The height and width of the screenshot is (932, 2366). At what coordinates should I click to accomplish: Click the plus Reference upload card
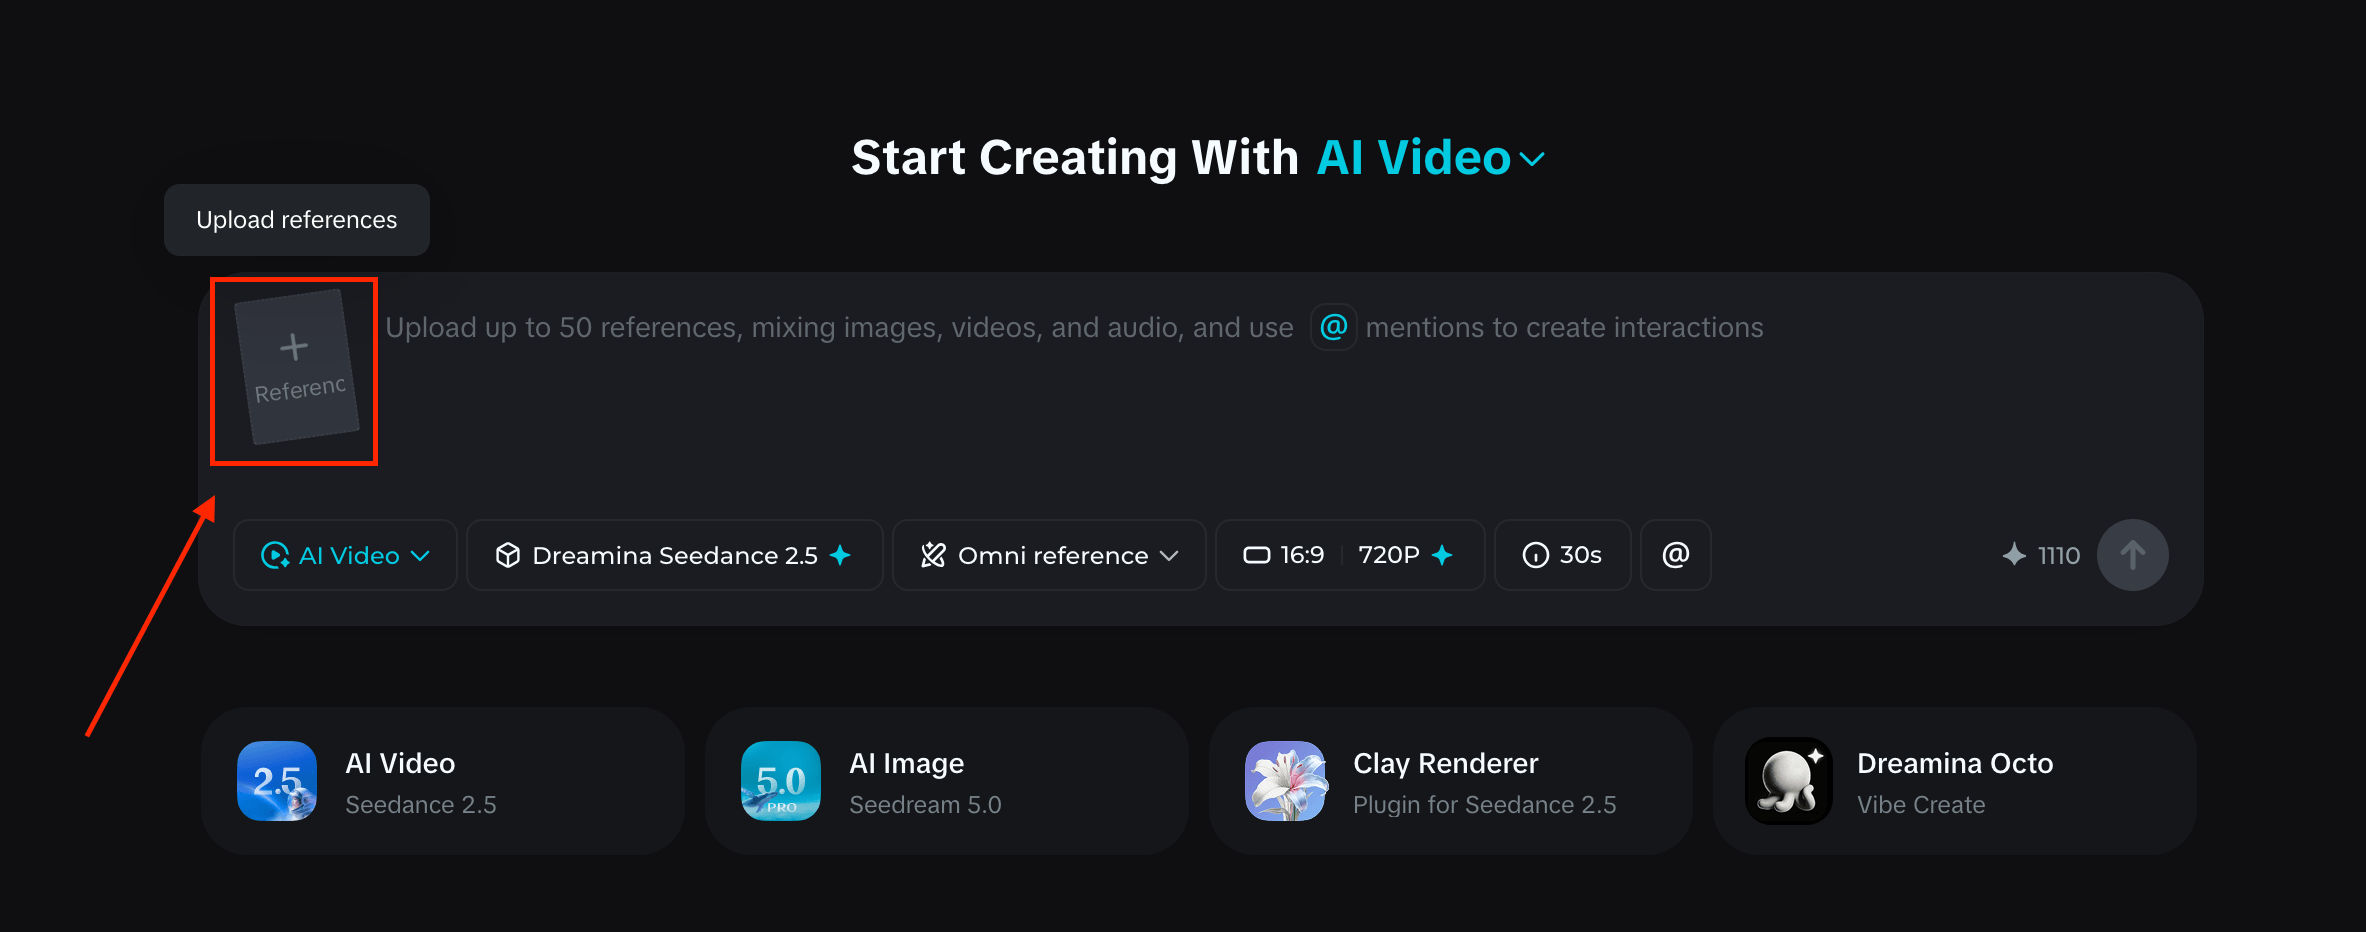pyautogui.click(x=296, y=367)
